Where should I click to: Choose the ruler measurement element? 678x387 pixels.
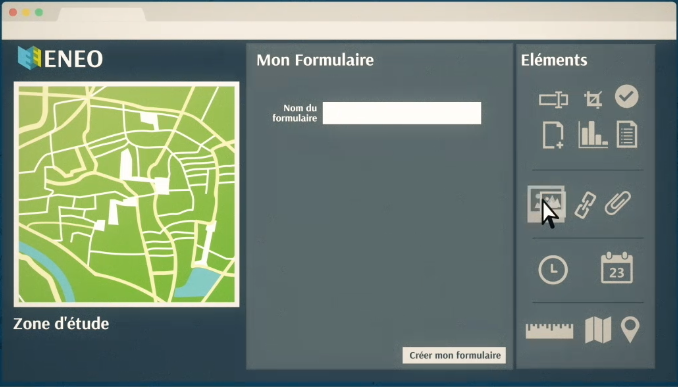pyautogui.click(x=550, y=330)
